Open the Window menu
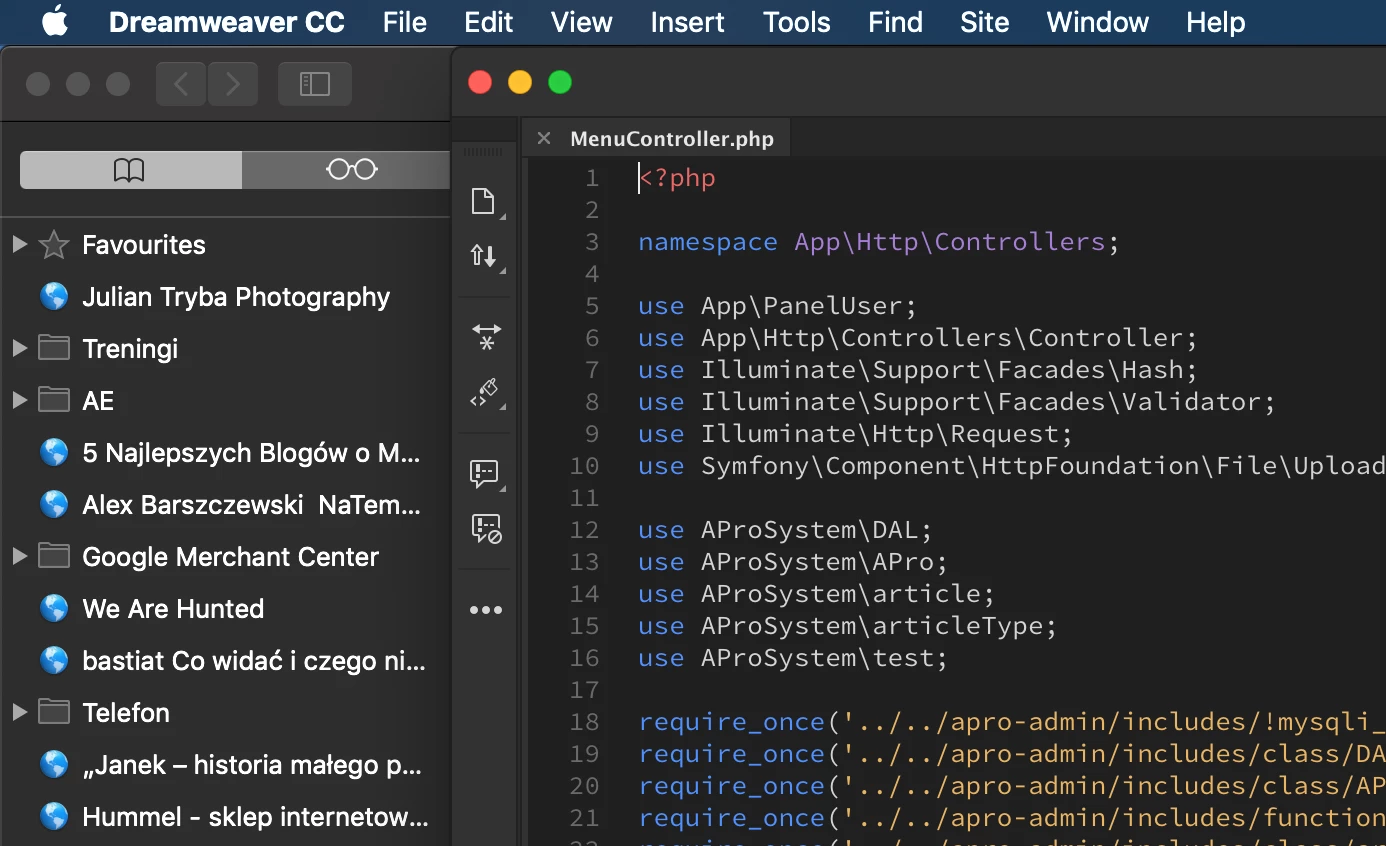The height and width of the screenshot is (846, 1386). [x=1097, y=22]
